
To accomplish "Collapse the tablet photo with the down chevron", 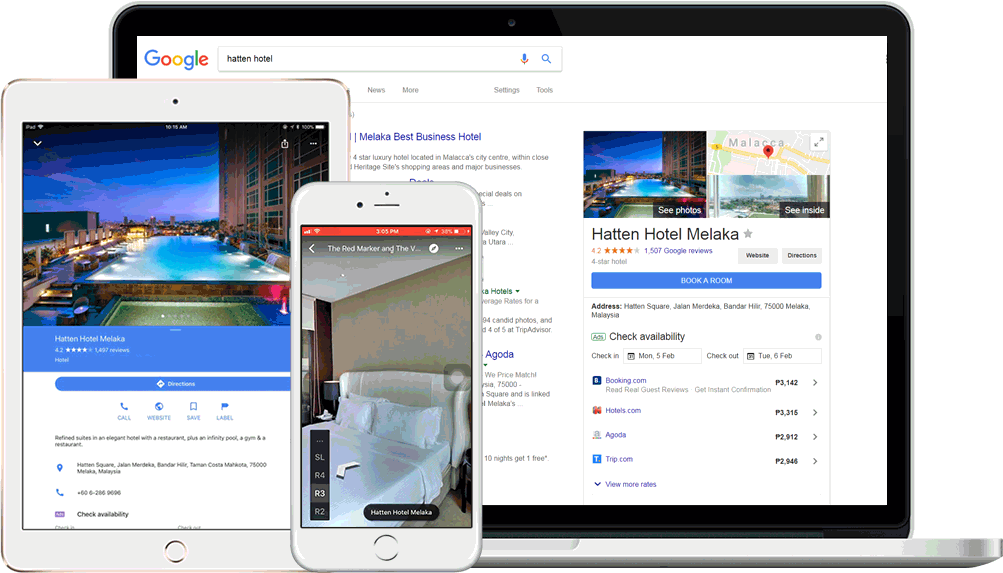I will tap(38, 144).
